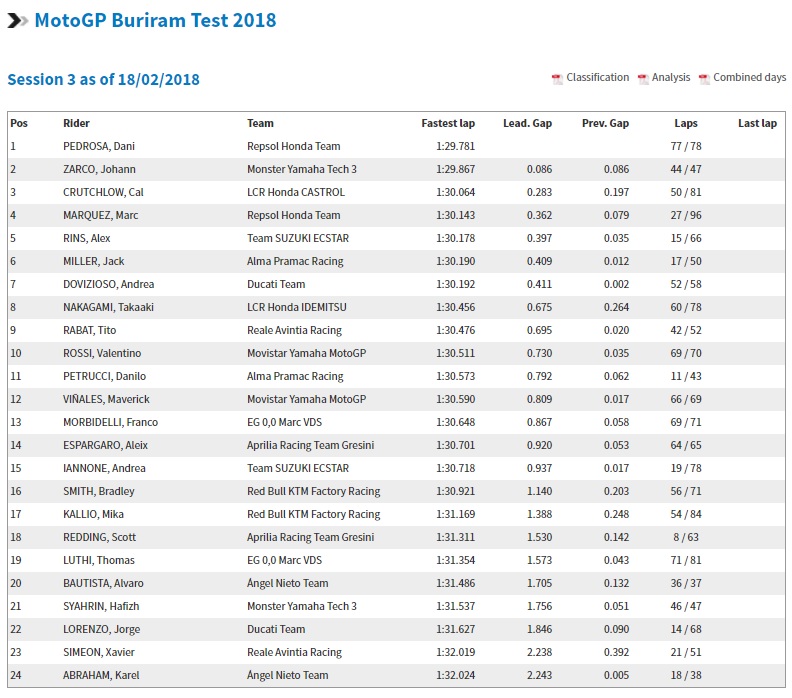Click previous gap value 0.264

[x=616, y=307]
